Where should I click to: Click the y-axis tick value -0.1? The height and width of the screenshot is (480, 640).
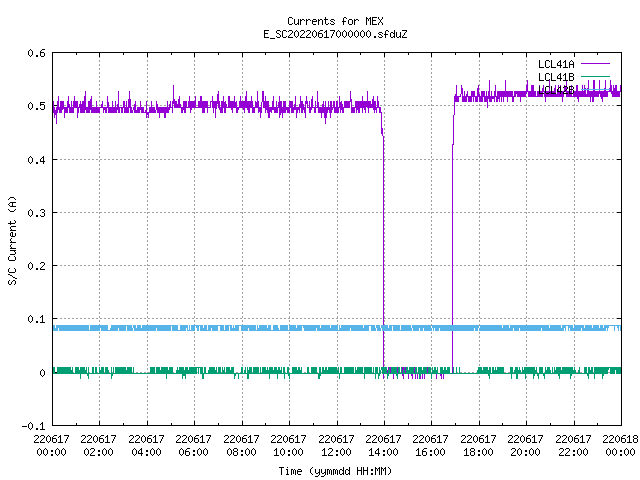(x=33, y=426)
